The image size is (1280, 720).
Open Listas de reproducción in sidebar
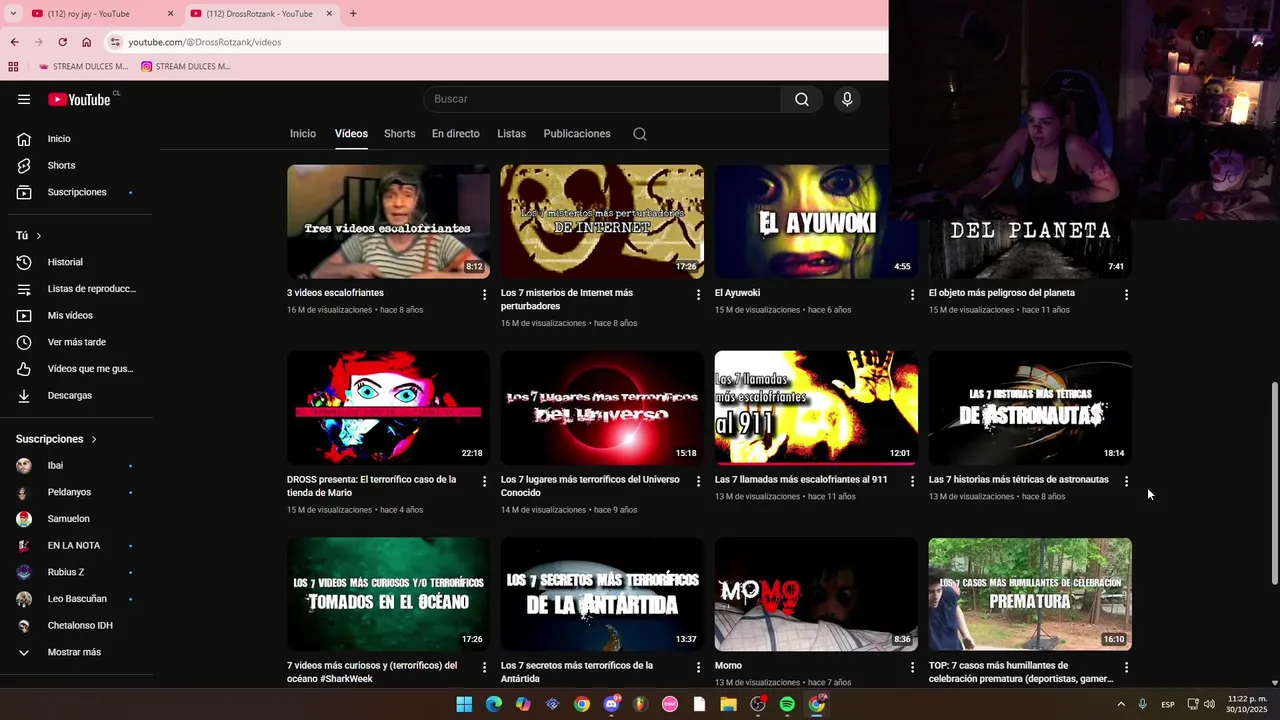pos(80,289)
